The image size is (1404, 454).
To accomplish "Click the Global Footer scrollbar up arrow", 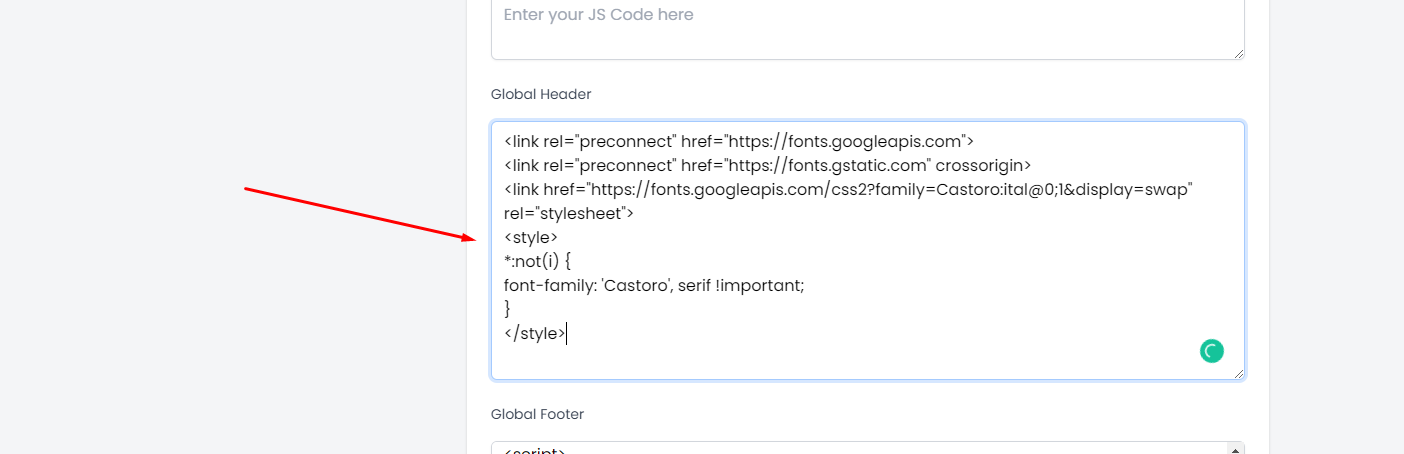I will 1238,448.
